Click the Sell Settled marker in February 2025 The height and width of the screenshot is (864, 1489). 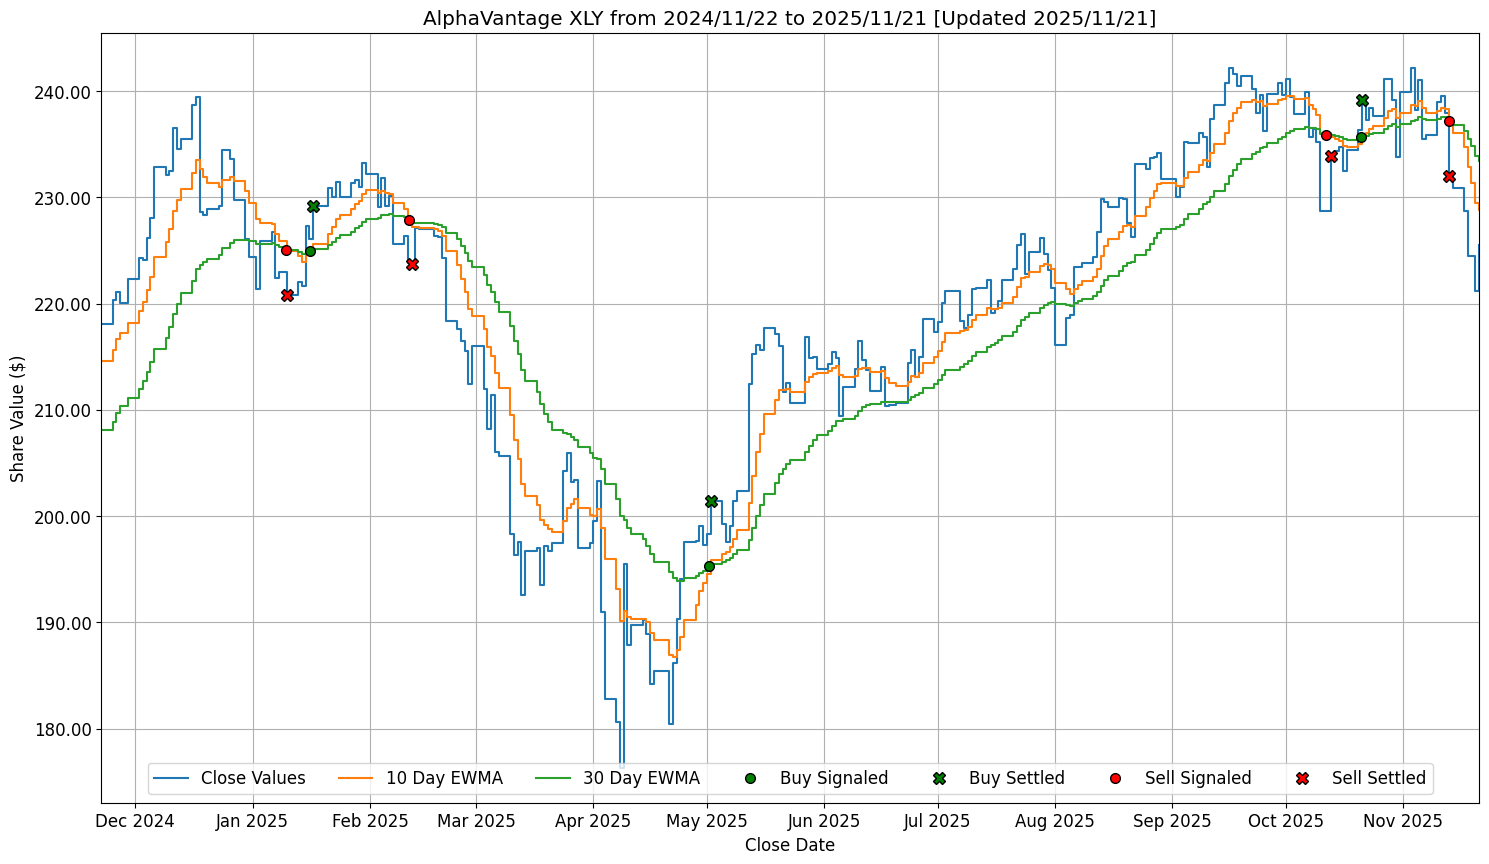point(412,264)
